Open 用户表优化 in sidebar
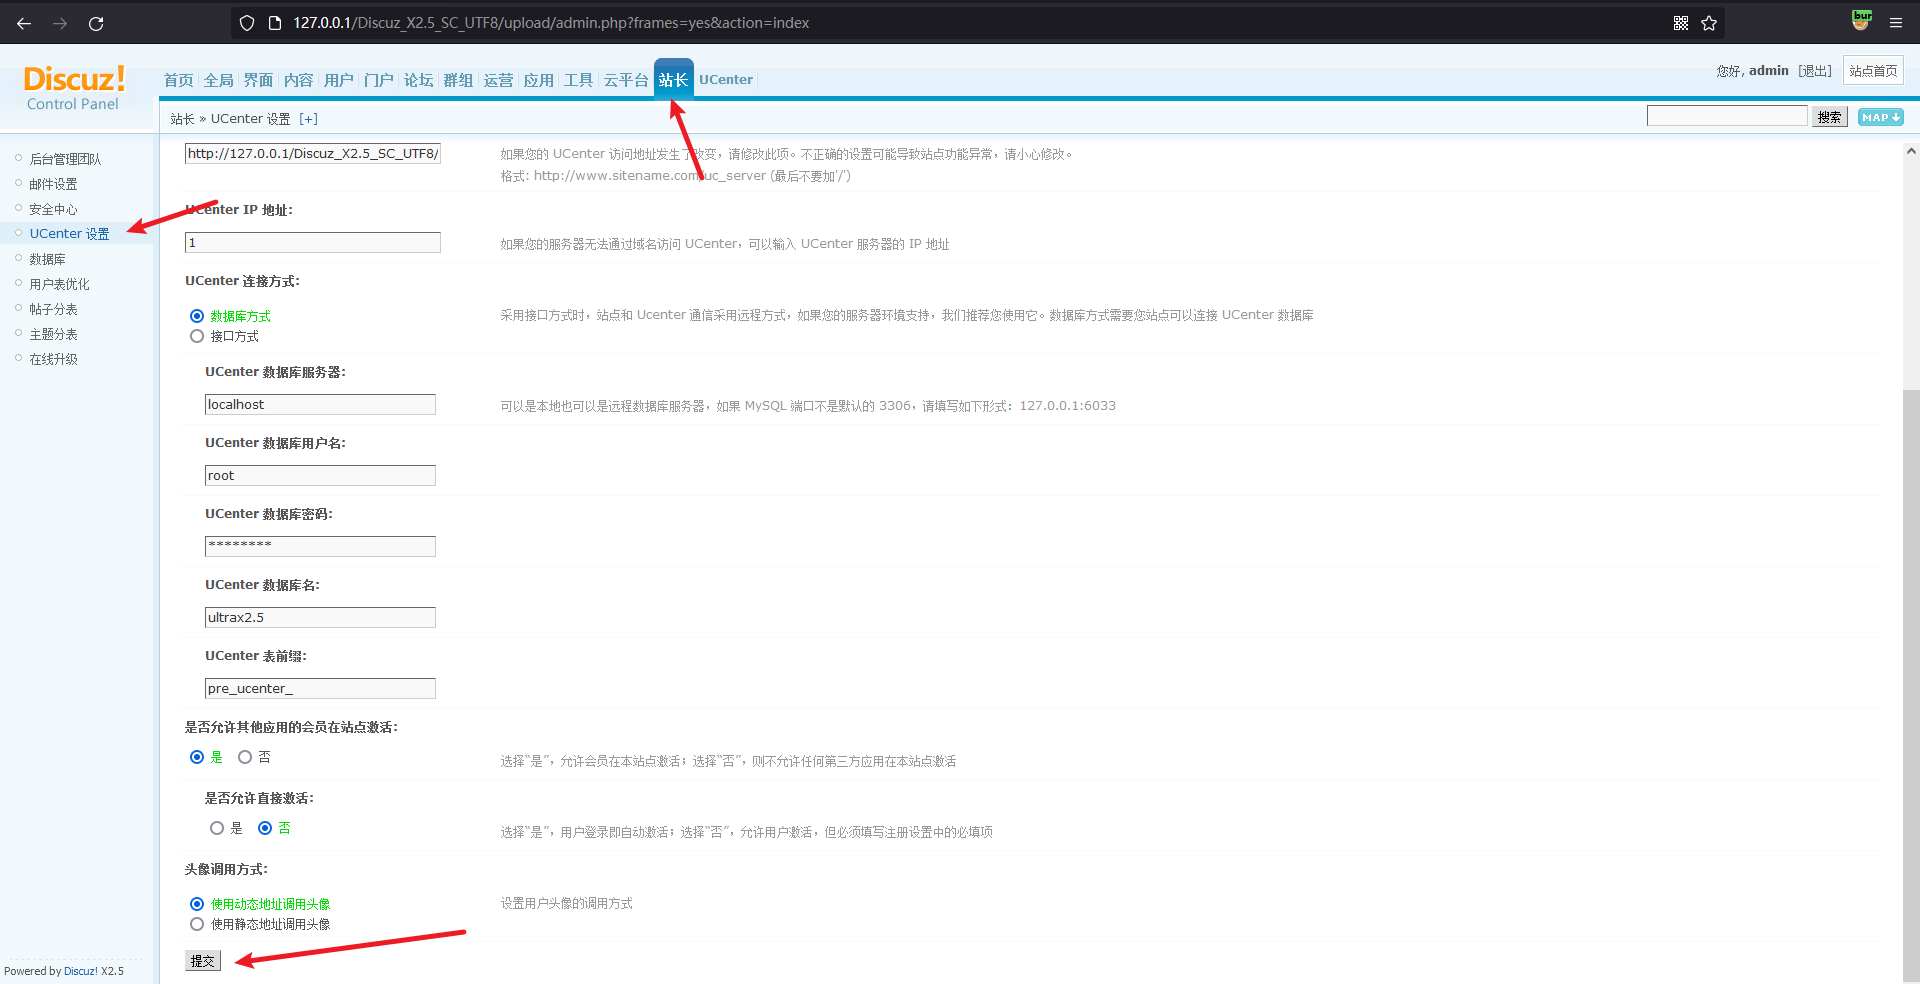The width and height of the screenshot is (1920, 984). 59,284
